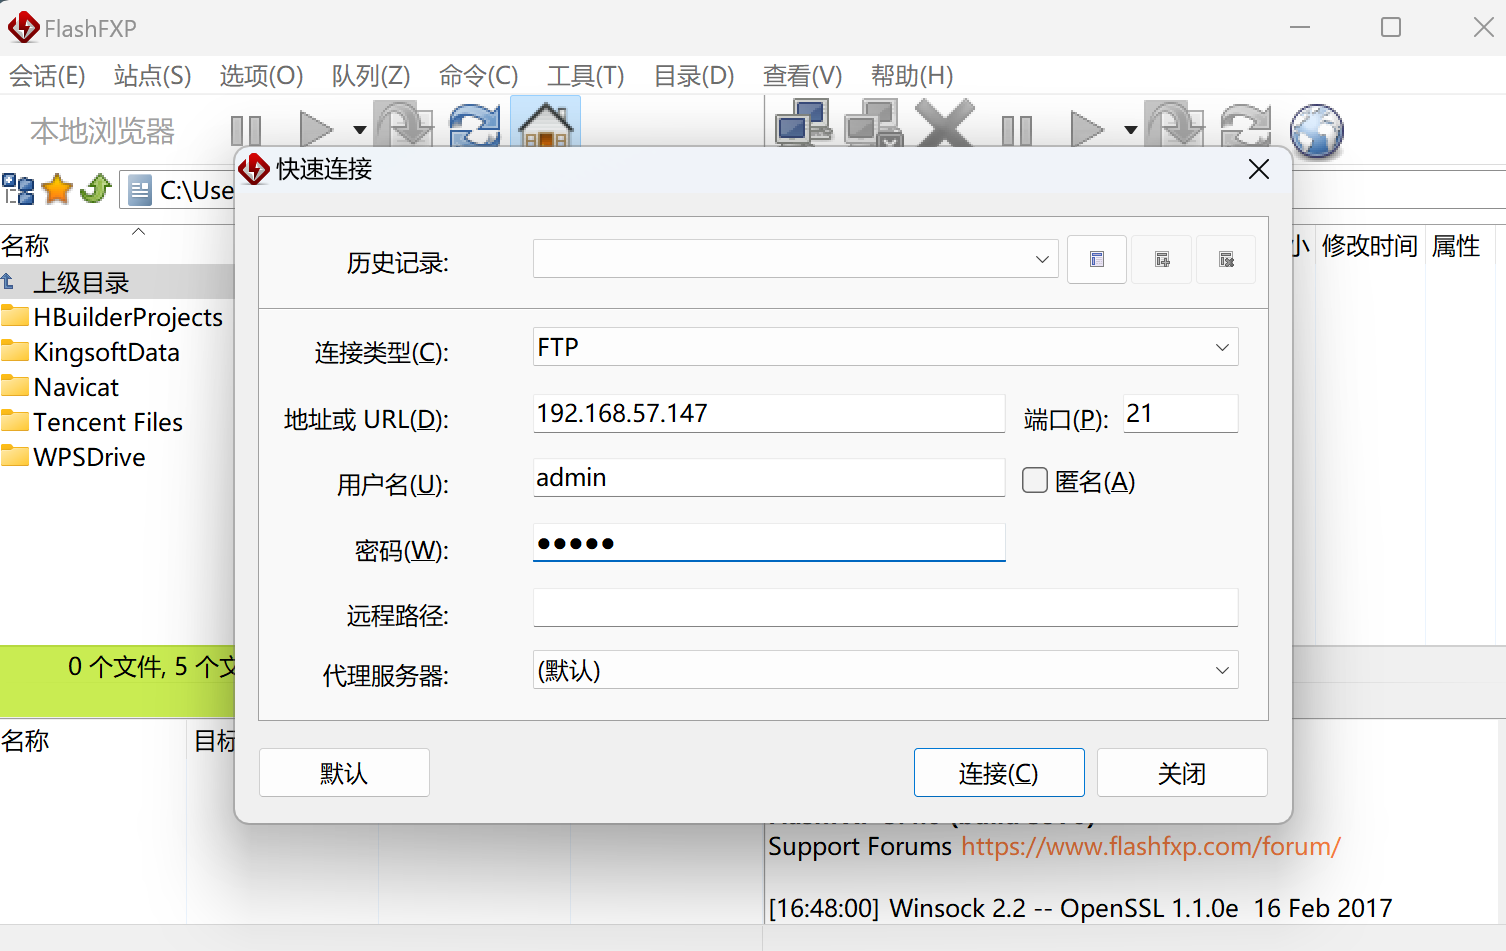The width and height of the screenshot is (1506, 951).
Task: Open the 队列(Z) menu
Action: click(371, 76)
